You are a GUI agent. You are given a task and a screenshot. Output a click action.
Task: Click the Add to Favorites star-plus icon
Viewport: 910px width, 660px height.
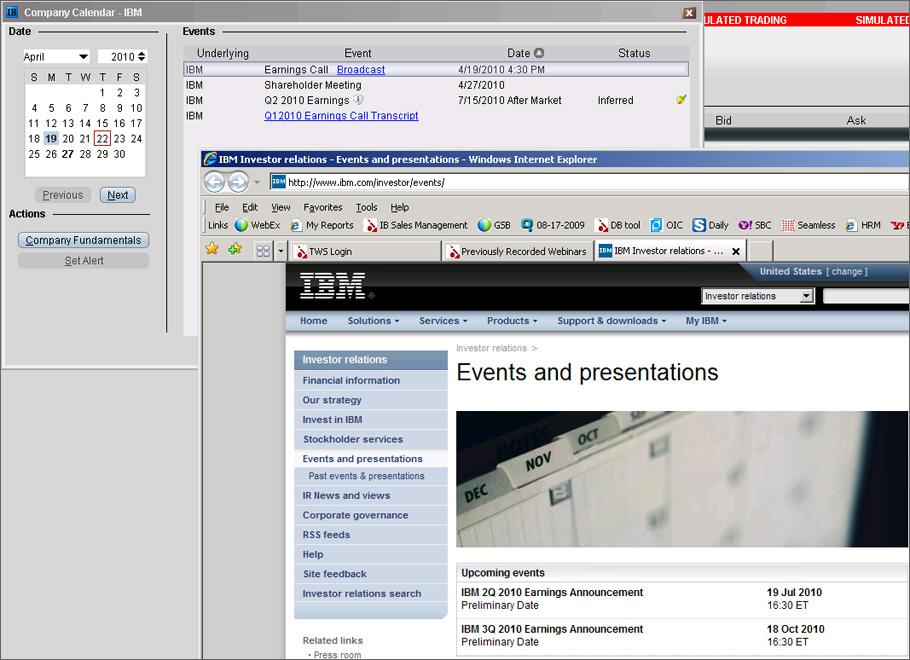click(x=235, y=249)
